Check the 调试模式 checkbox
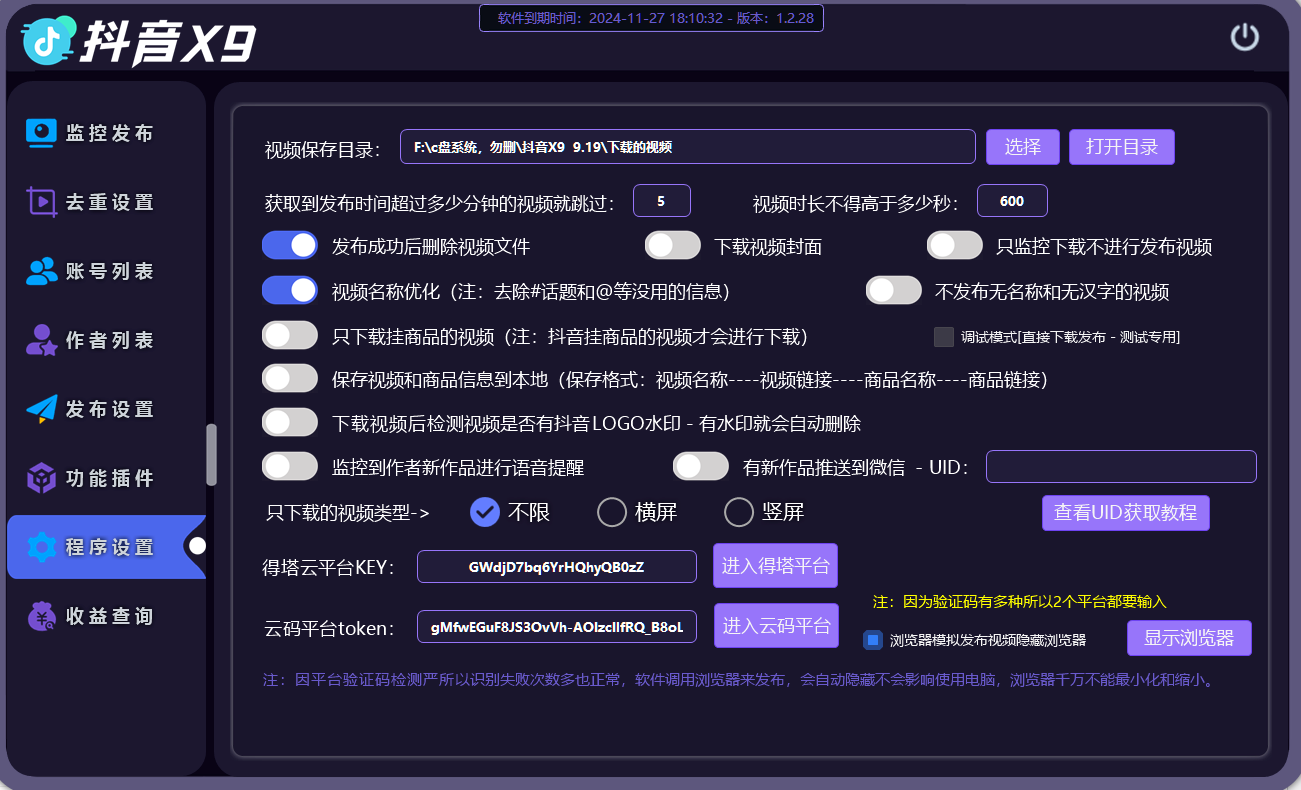 (x=944, y=337)
